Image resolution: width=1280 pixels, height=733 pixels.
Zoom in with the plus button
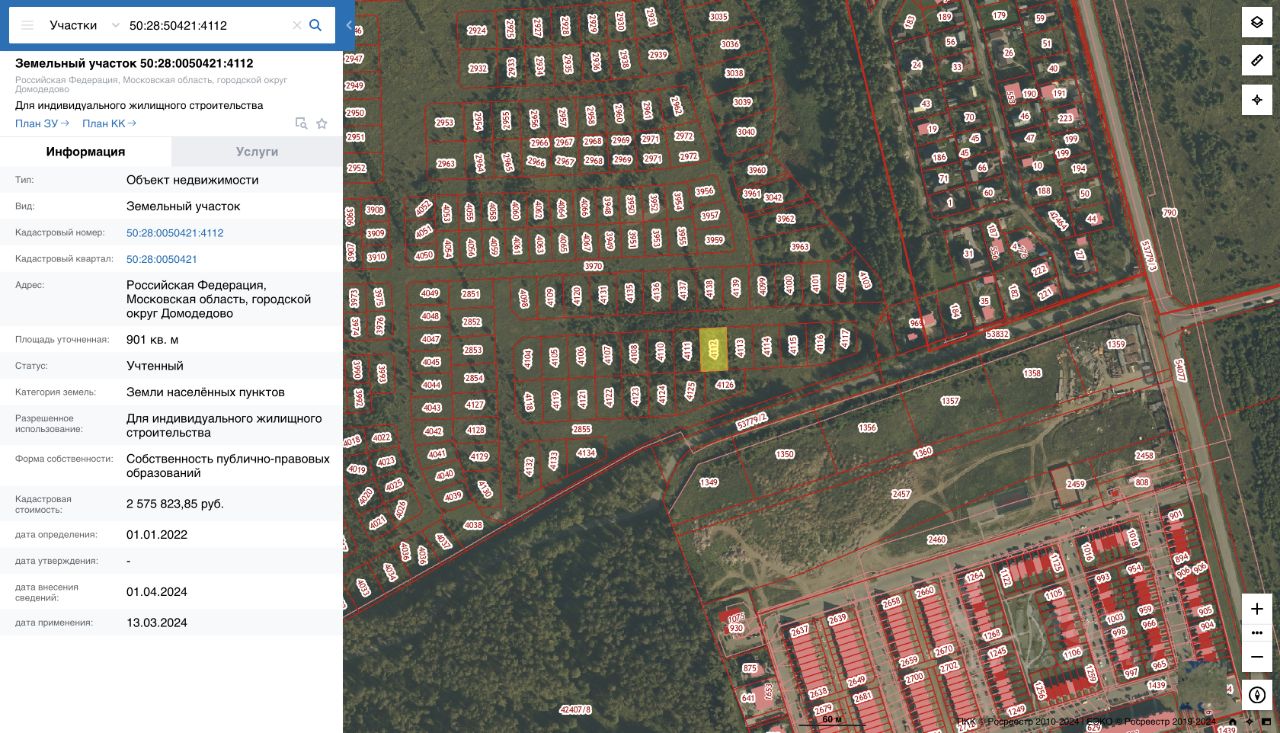[x=1257, y=608]
